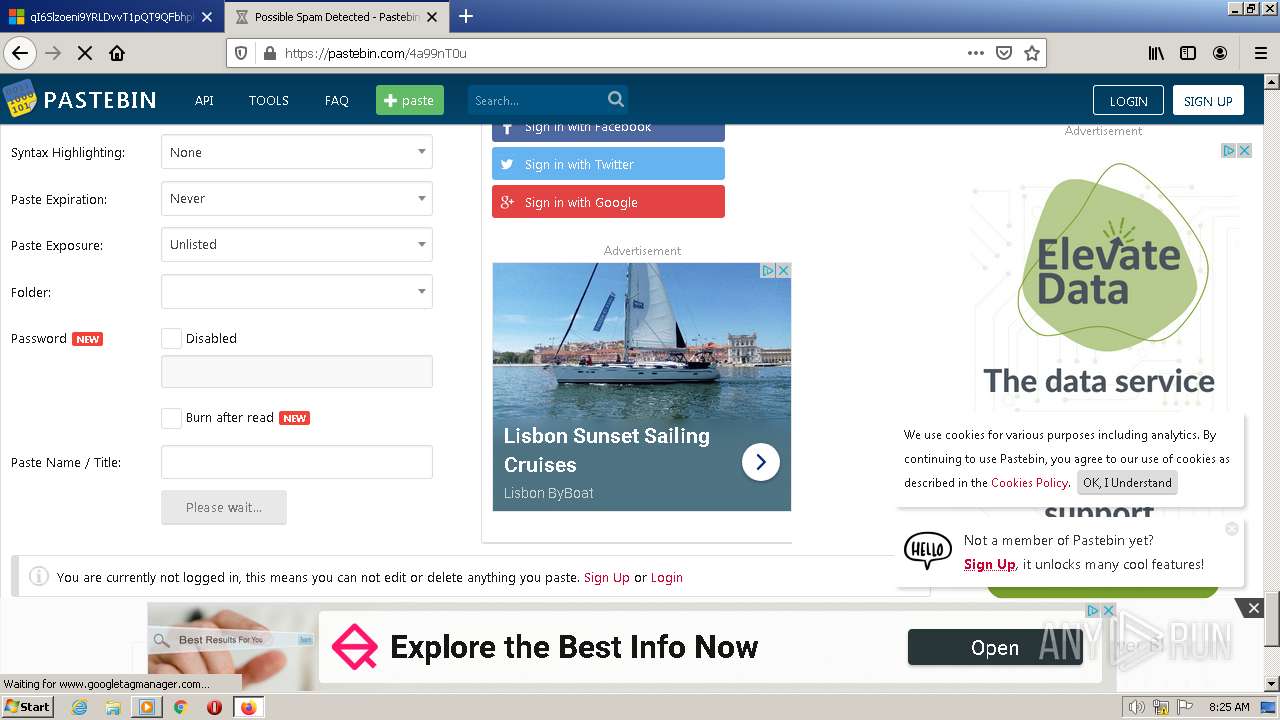The width and height of the screenshot is (1280, 720).
Task: Close the Lisbon Sunset Sailing ad with X
Action: click(784, 270)
